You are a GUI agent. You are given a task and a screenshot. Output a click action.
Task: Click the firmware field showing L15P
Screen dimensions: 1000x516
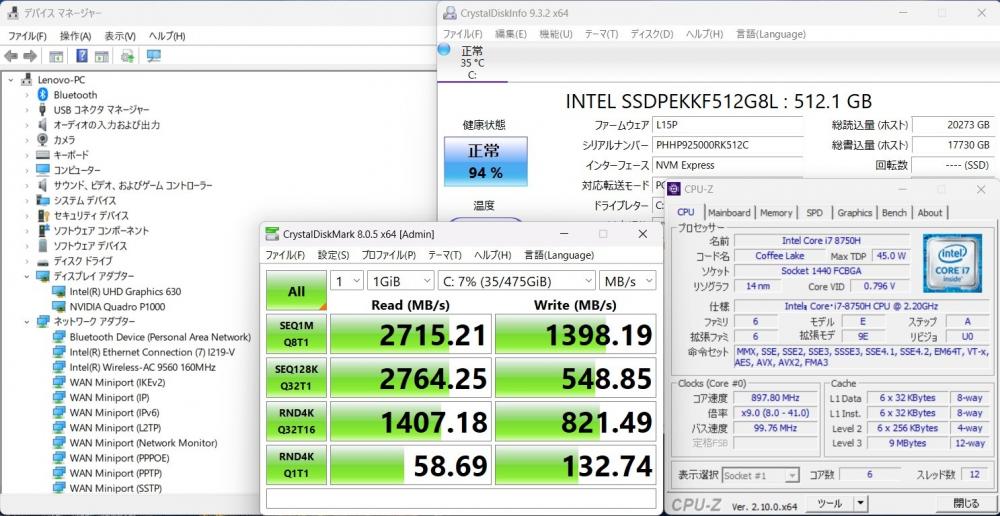[727, 125]
